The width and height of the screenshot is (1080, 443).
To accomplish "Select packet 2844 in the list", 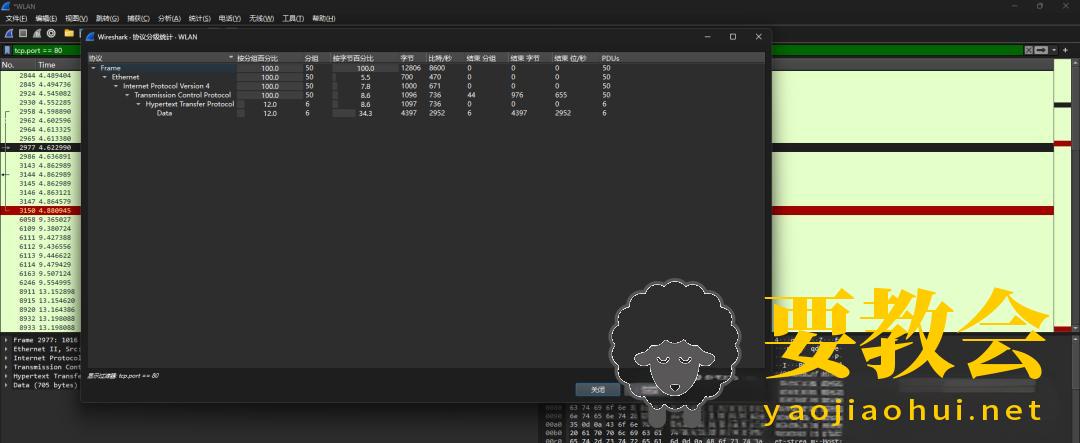I will 41,75.
